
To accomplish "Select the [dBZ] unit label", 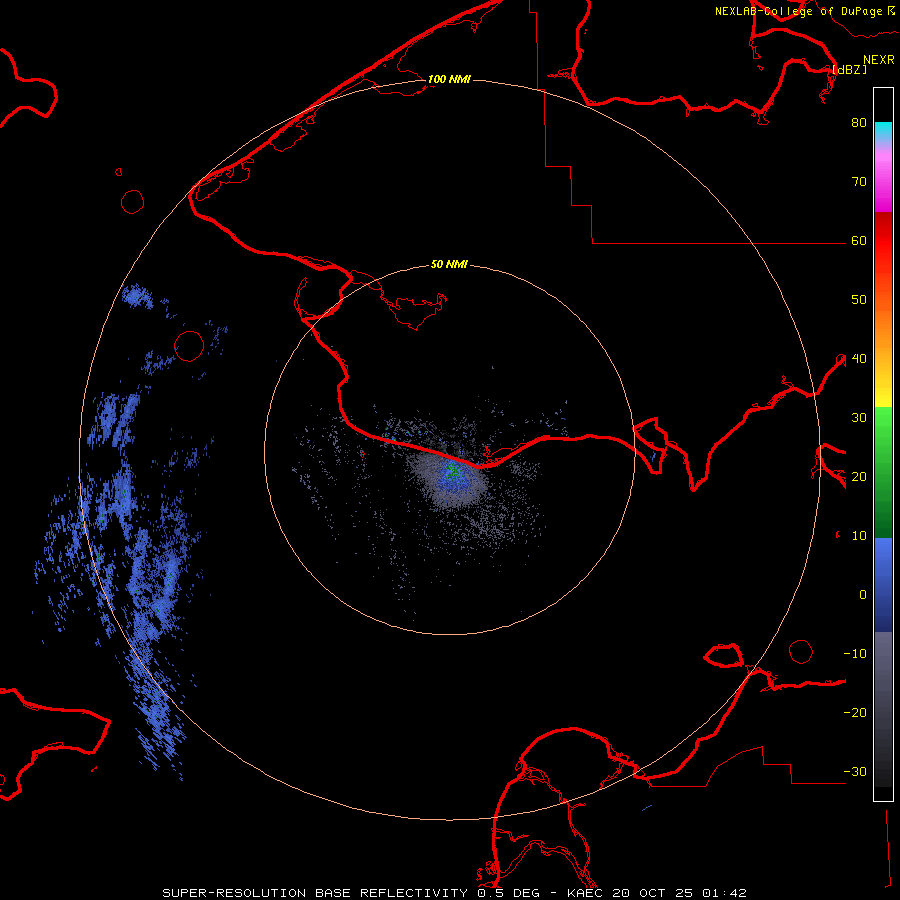I will [x=849, y=69].
